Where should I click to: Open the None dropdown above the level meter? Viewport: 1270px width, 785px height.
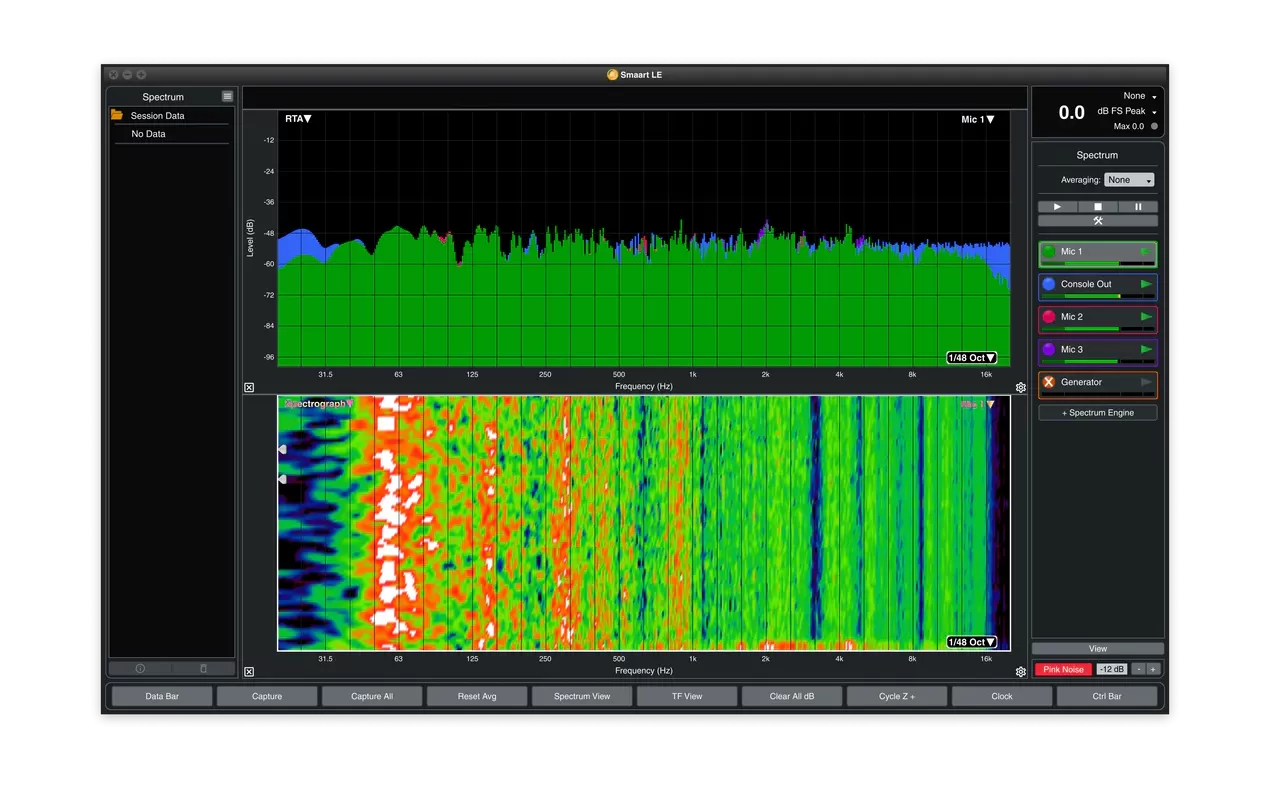1139,96
